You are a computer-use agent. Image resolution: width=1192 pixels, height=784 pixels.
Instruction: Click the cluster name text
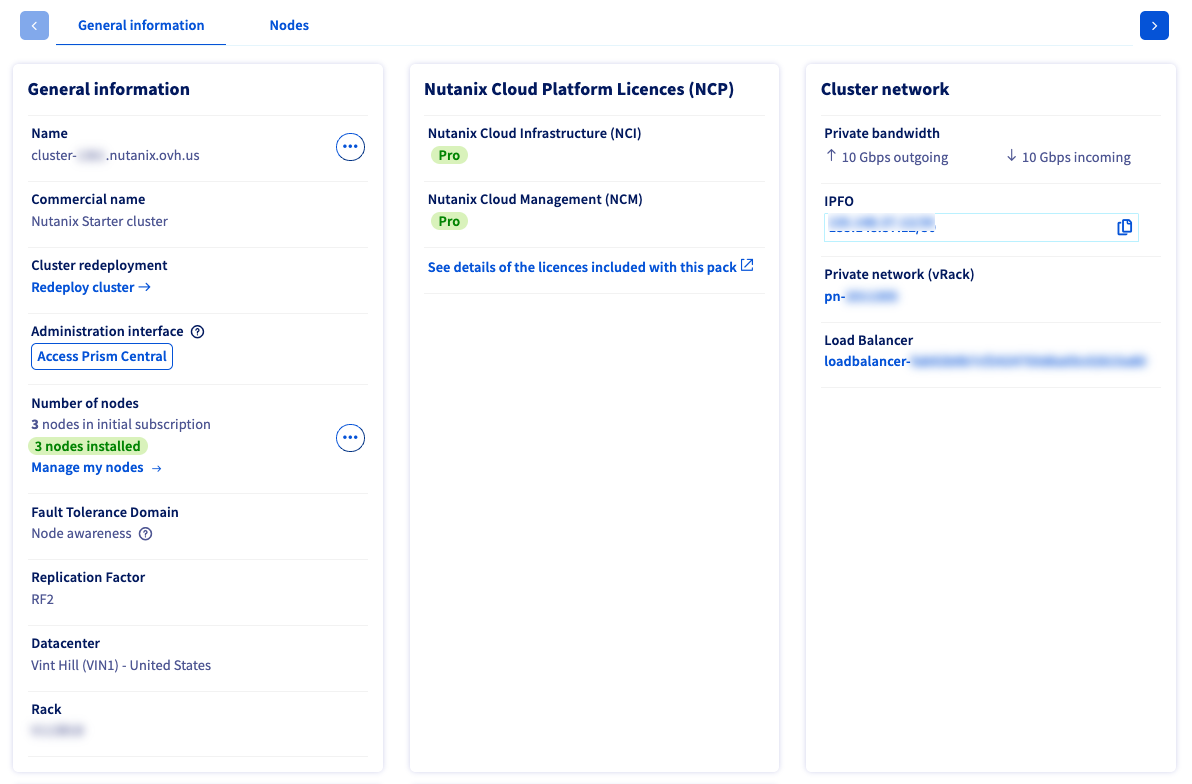tap(116, 155)
